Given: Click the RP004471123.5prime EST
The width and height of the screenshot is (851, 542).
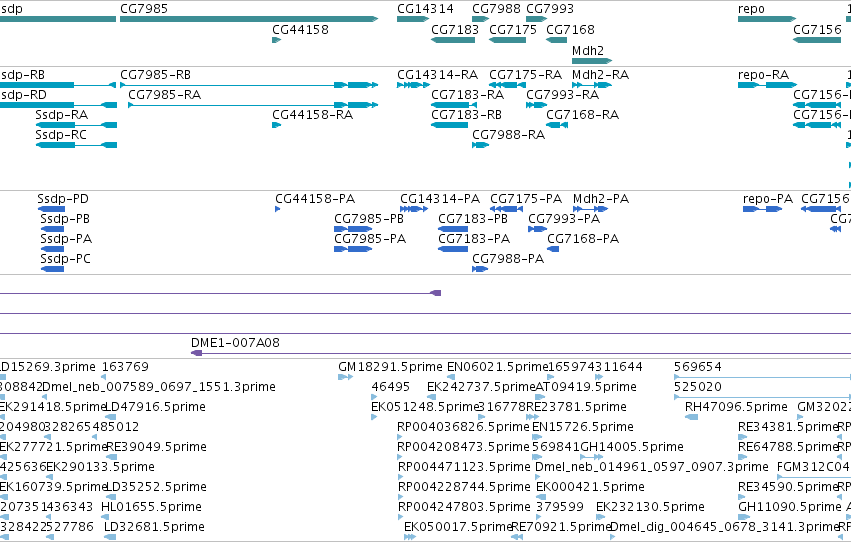Looking at the screenshot, I should pos(401,477).
